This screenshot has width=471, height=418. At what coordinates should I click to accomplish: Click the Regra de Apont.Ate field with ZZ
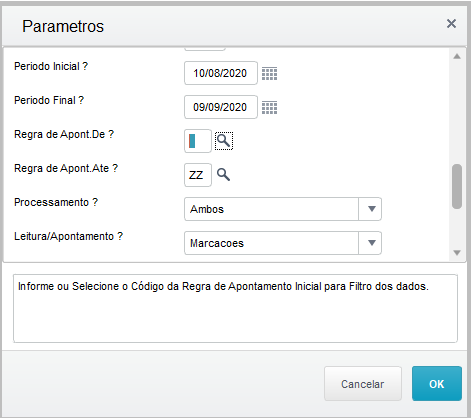pos(198,175)
